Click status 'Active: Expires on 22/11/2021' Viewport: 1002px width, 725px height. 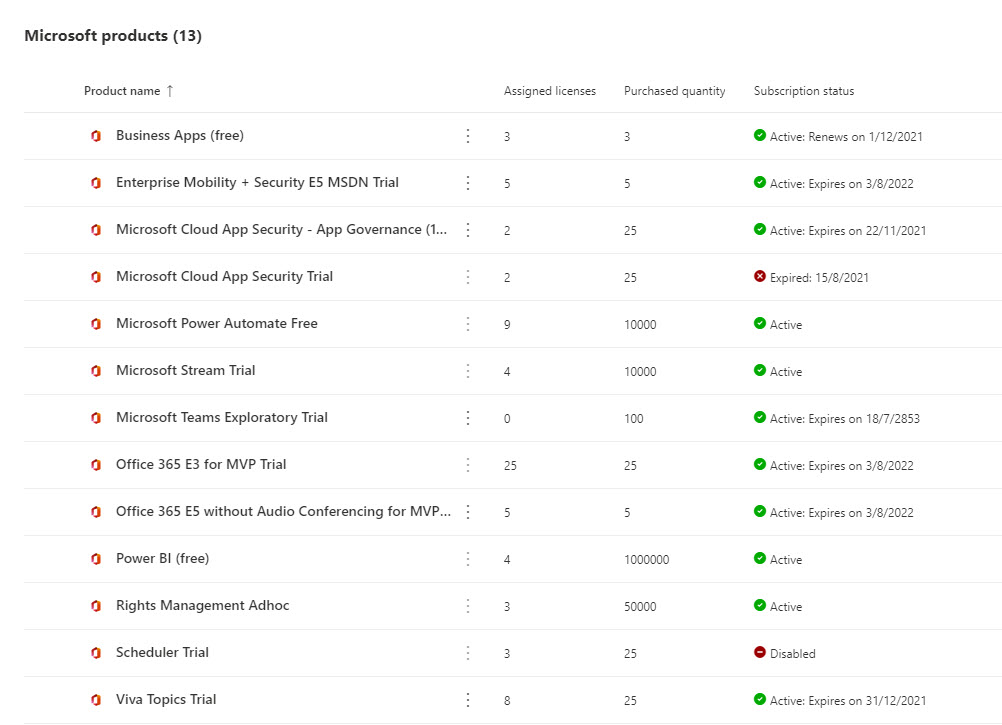[848, 231]
